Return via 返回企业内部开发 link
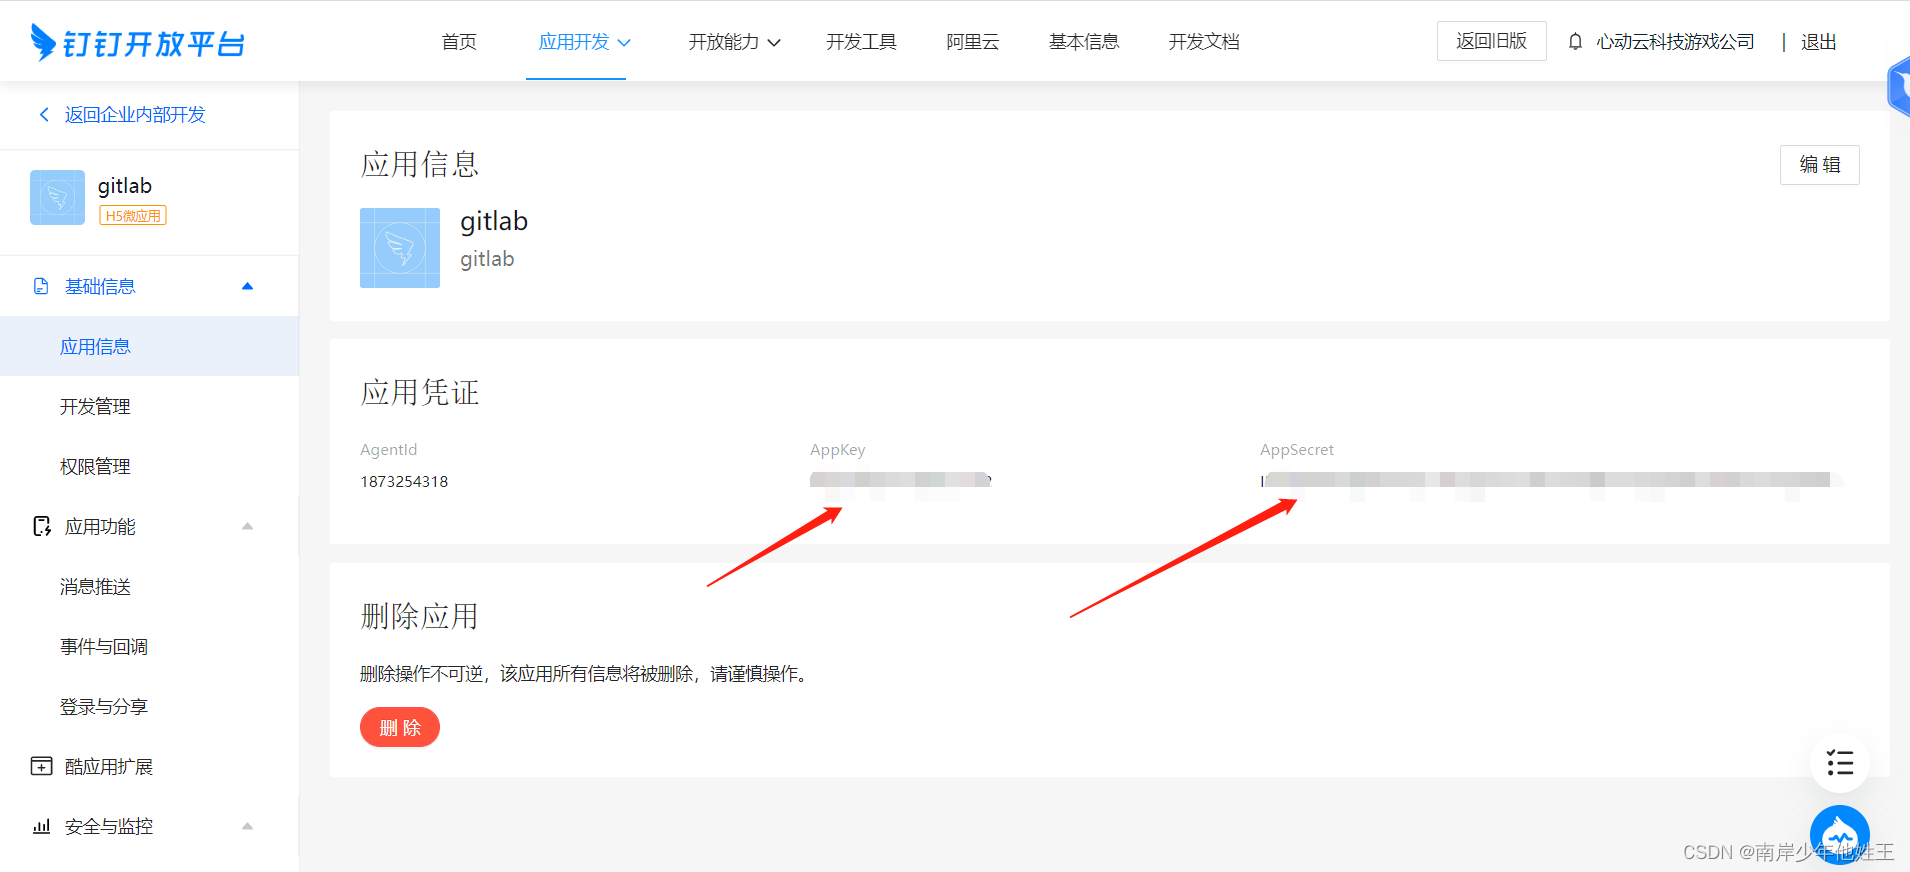The image size is (1910, 872). pos(135,115)
